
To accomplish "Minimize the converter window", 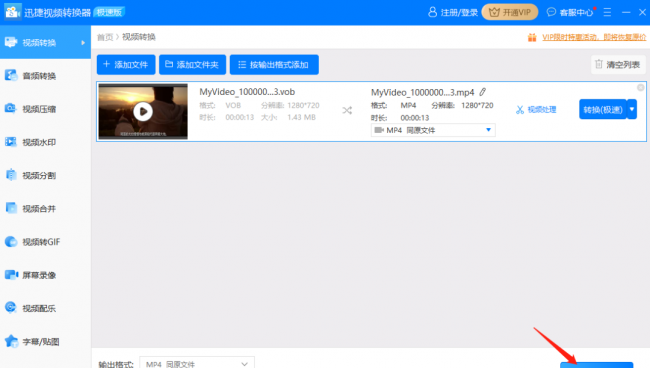I will tap(626, 12).
